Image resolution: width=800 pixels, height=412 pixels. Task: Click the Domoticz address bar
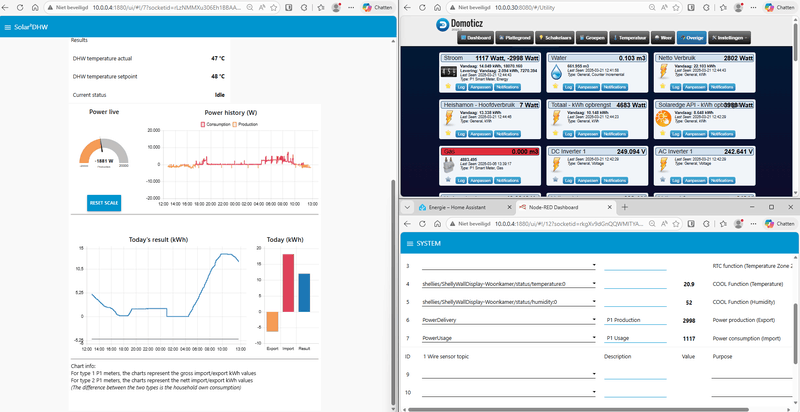click(551, 8)
